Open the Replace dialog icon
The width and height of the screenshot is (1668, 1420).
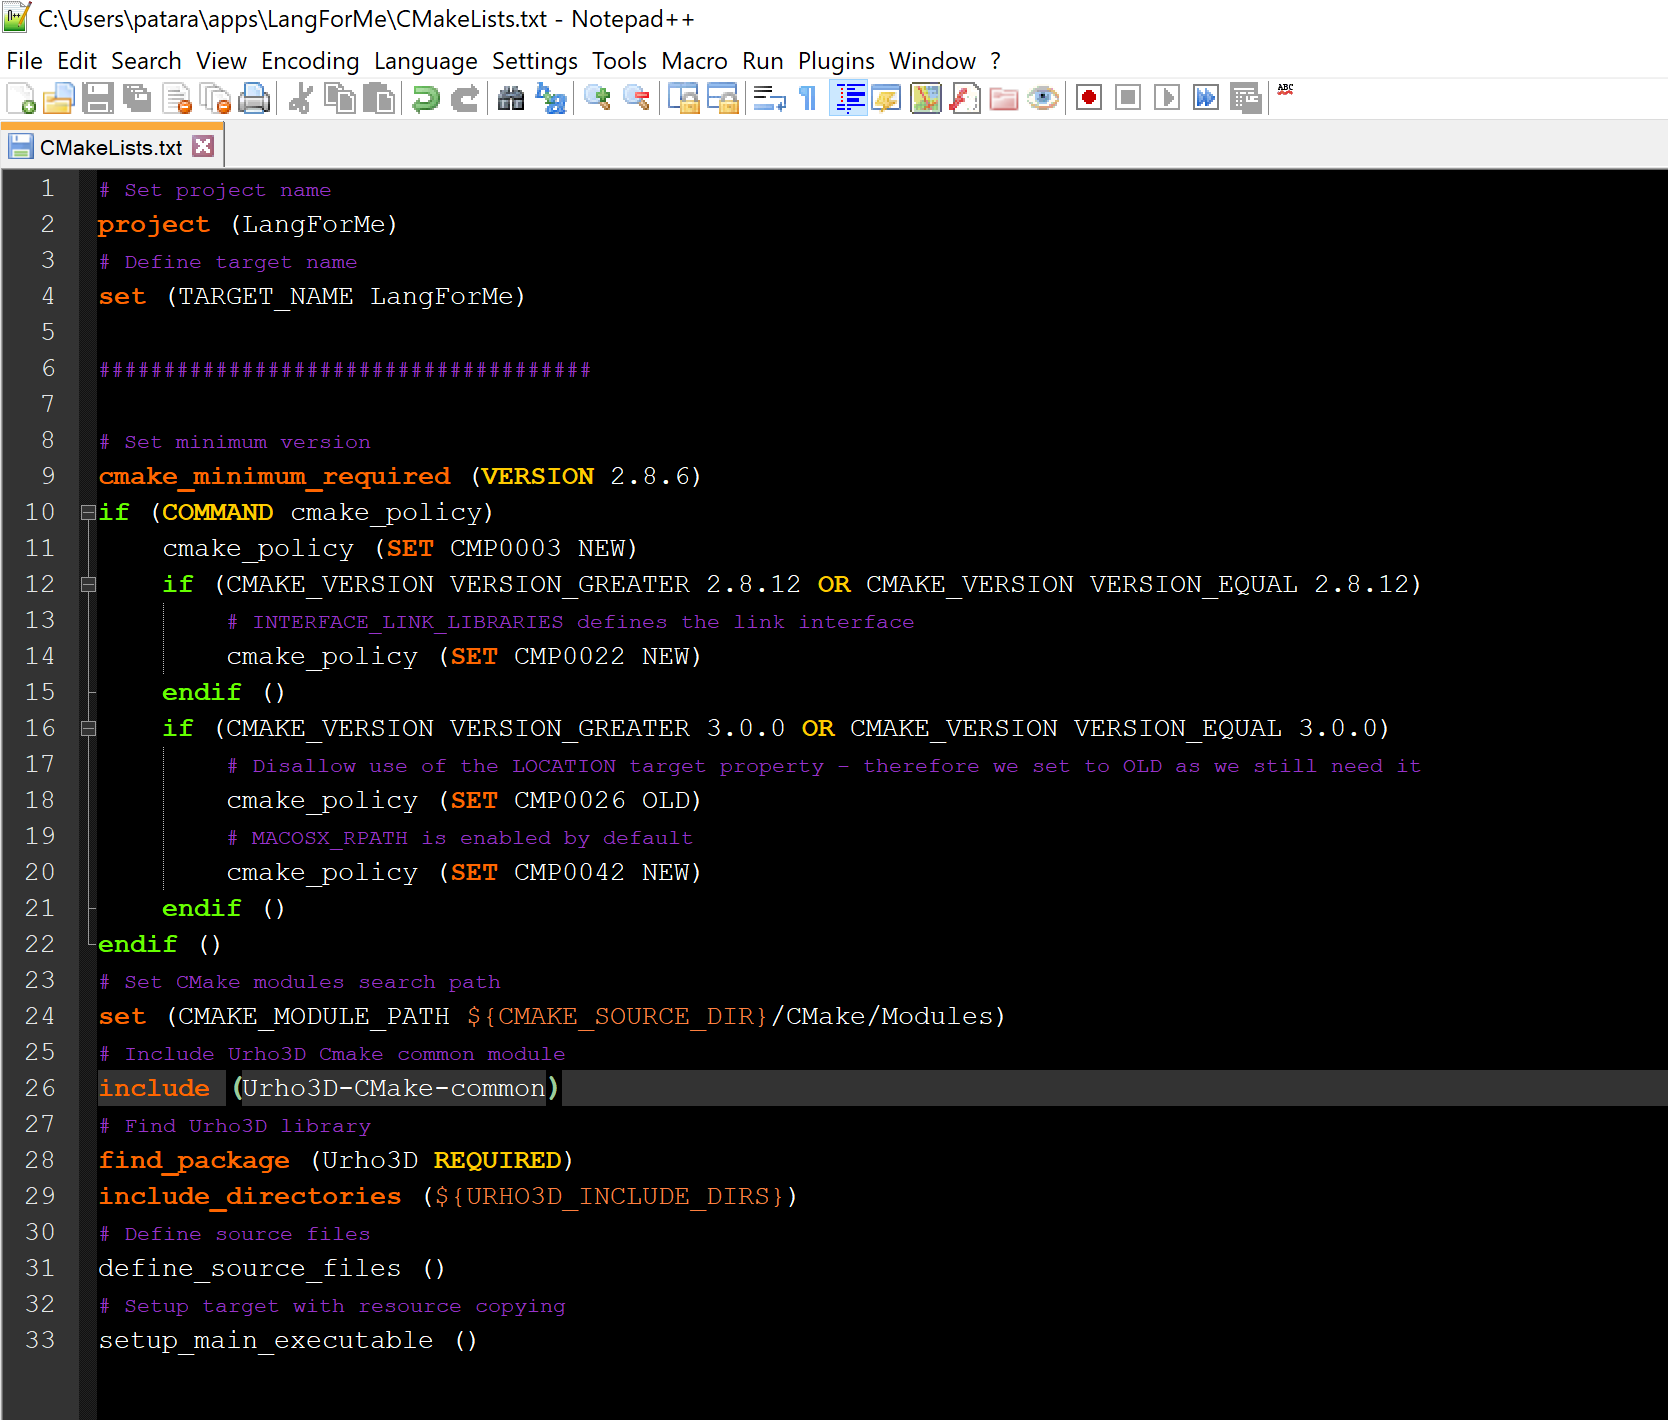pyautogui.click(x=551, y=98)
